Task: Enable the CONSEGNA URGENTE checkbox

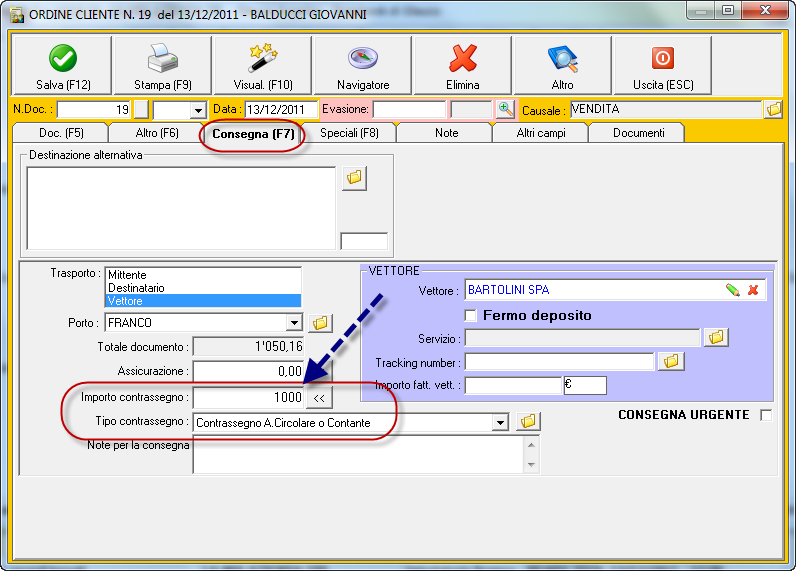Action: click(766, 415)
